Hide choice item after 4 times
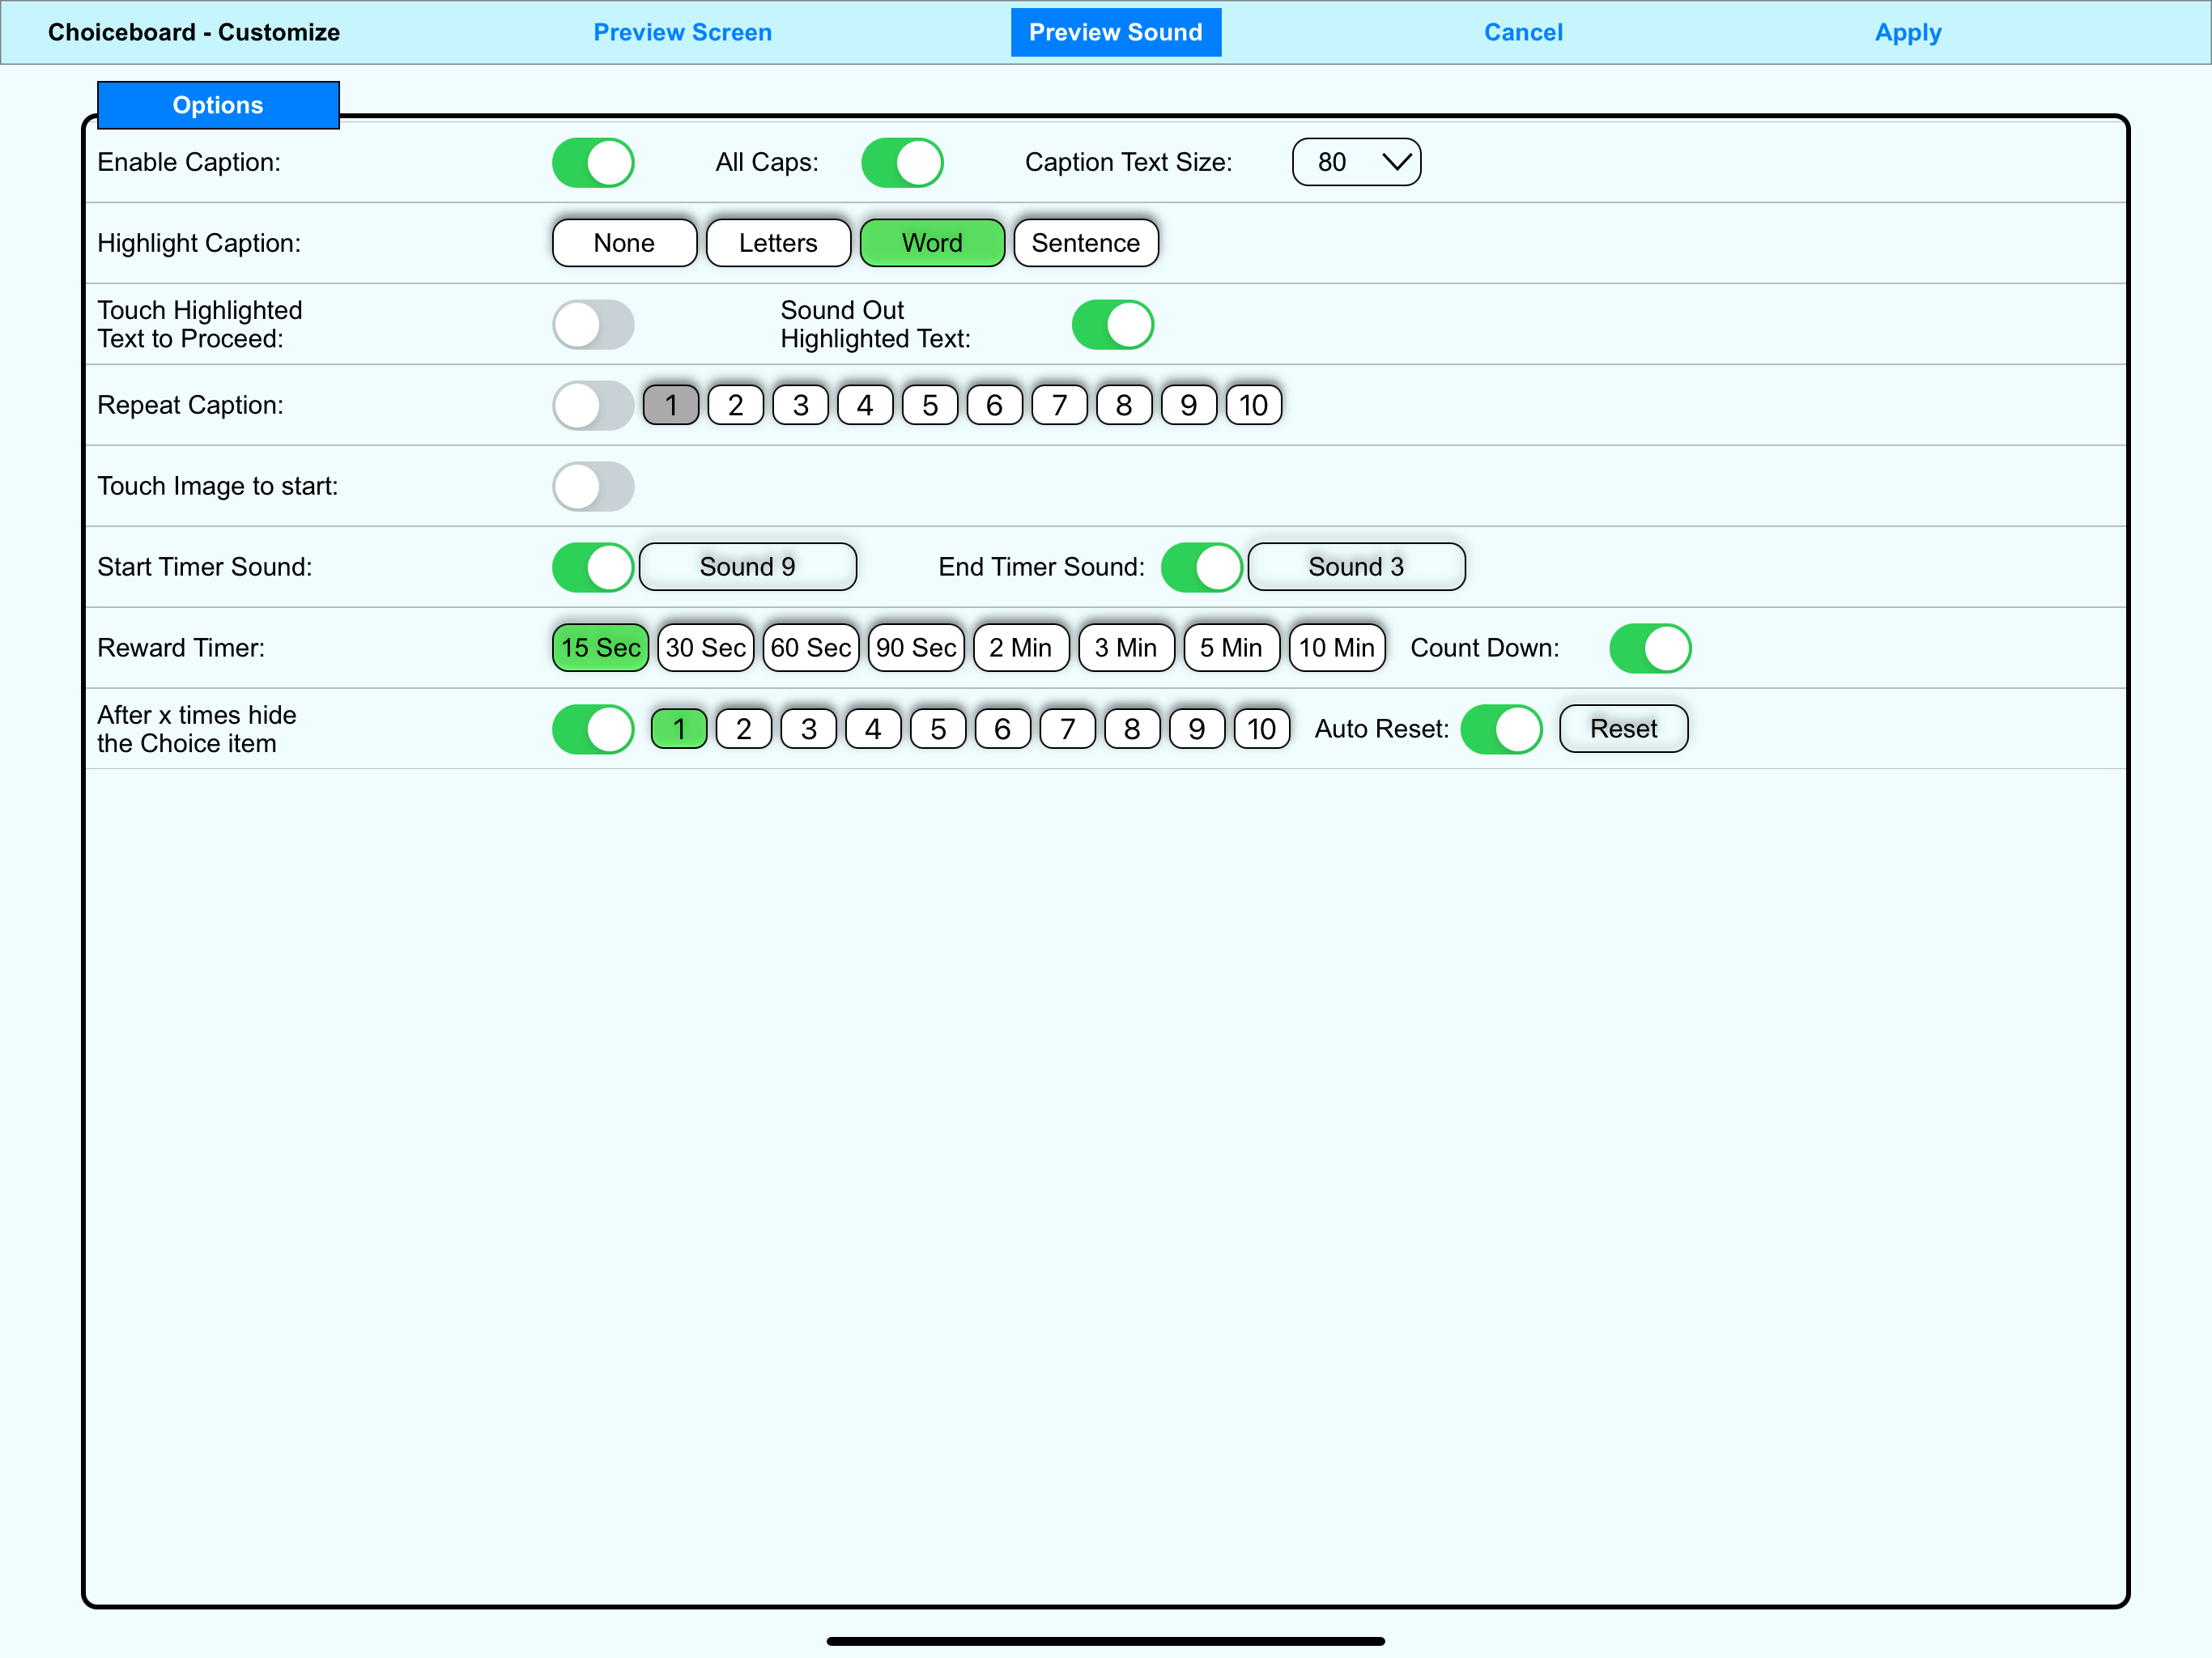Screen dimensions: 2212x1658 [x=873, y=729]
